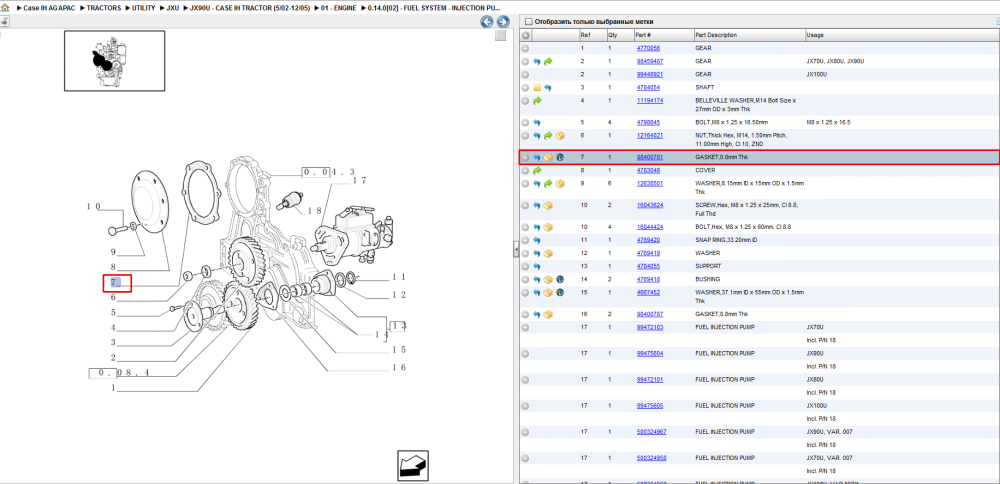Click blue arrow icon in row 98459487
This screenshot has width=1000, height=484.
tap(536, 62)
